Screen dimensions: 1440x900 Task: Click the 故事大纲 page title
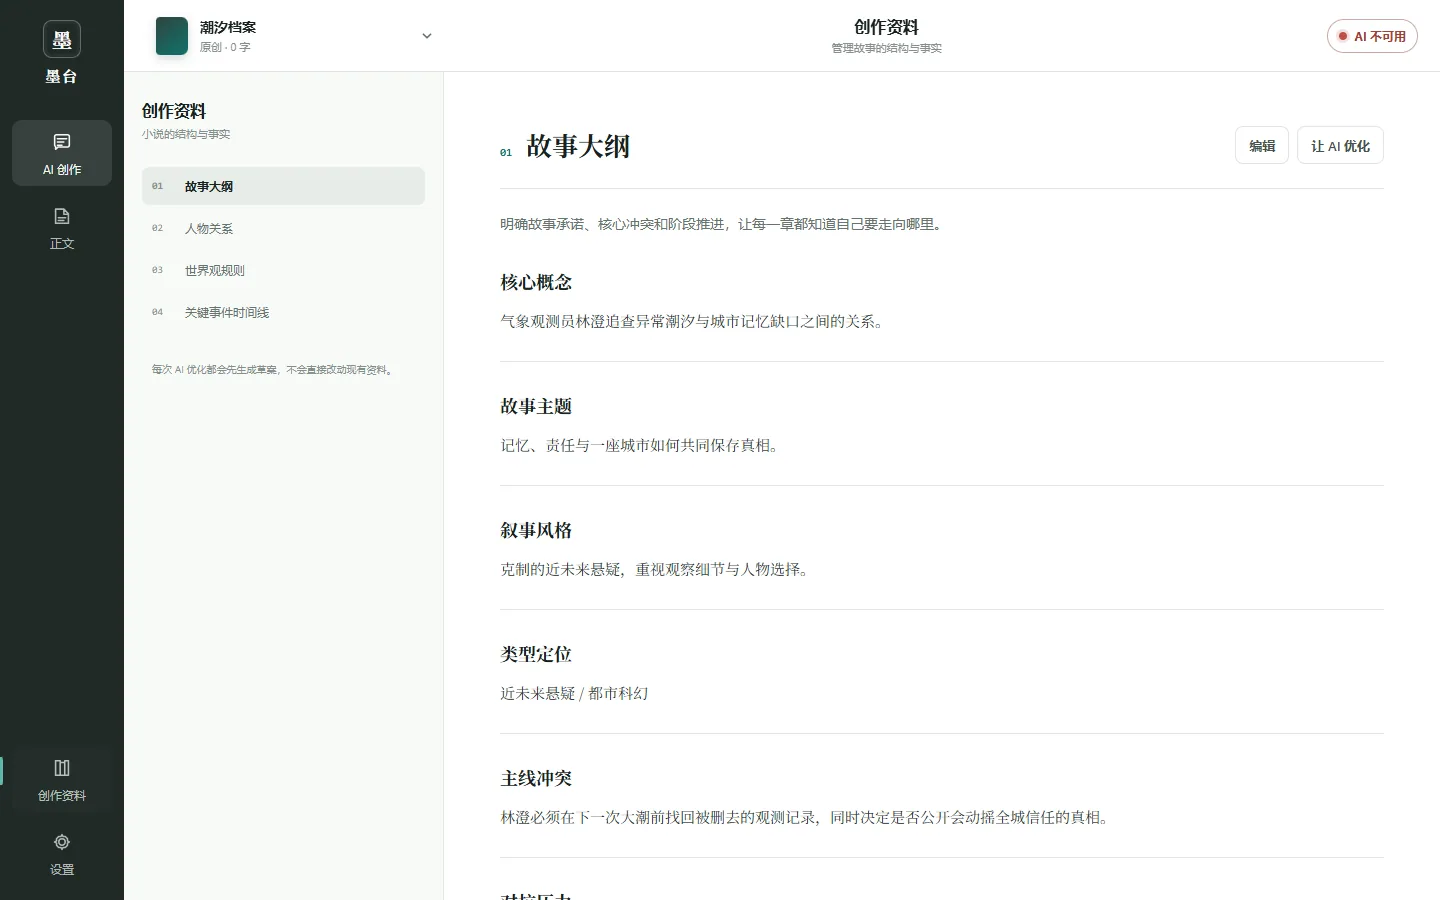click(578, 146)
